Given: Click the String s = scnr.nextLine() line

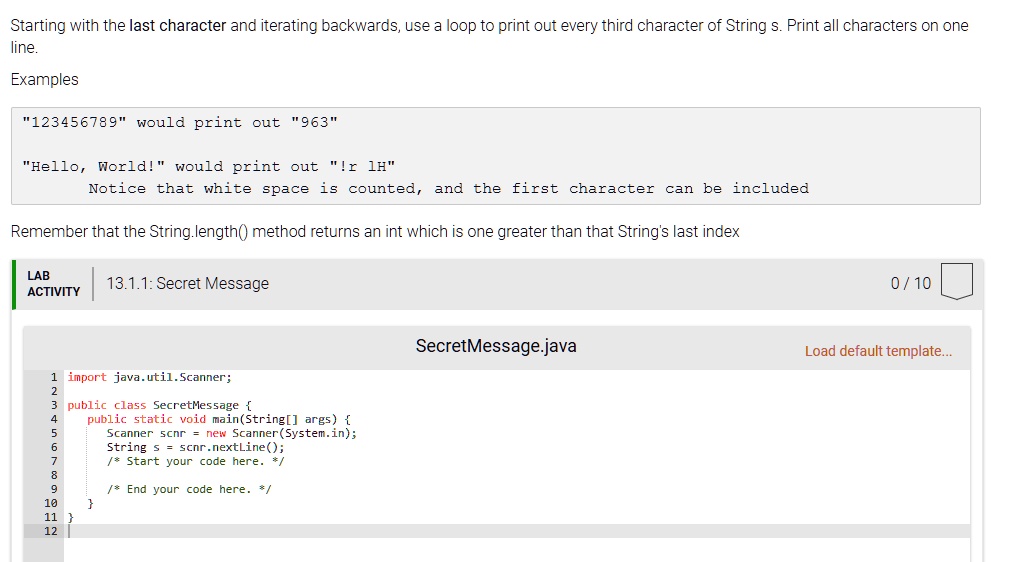Looking at the screenshot, I should [195, 447].
